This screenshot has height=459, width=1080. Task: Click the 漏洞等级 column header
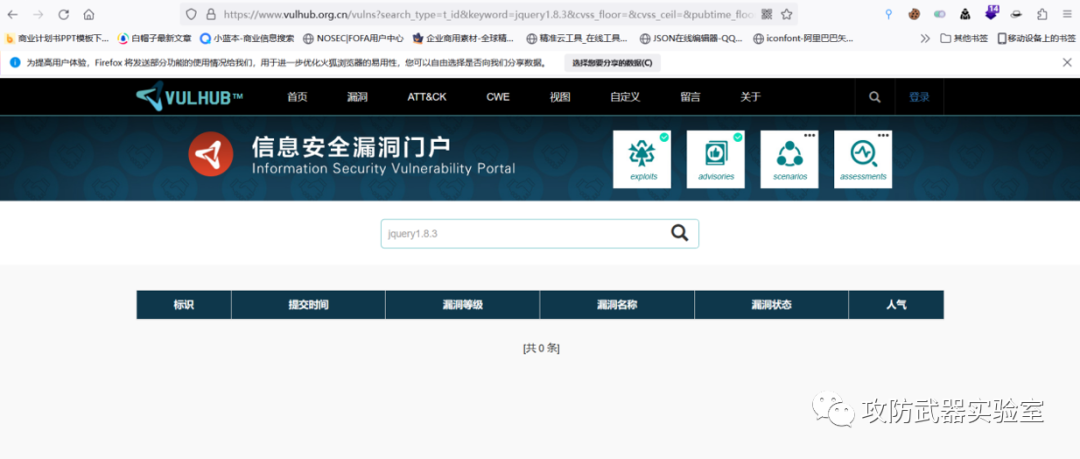click(463, 305)
